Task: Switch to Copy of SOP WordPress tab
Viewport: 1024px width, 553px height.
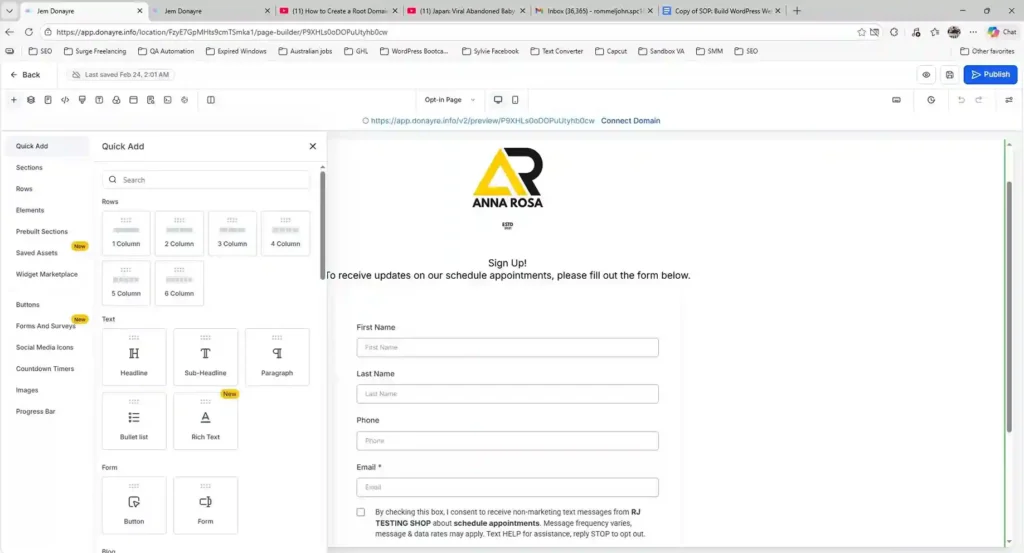Action: [721, 11]
